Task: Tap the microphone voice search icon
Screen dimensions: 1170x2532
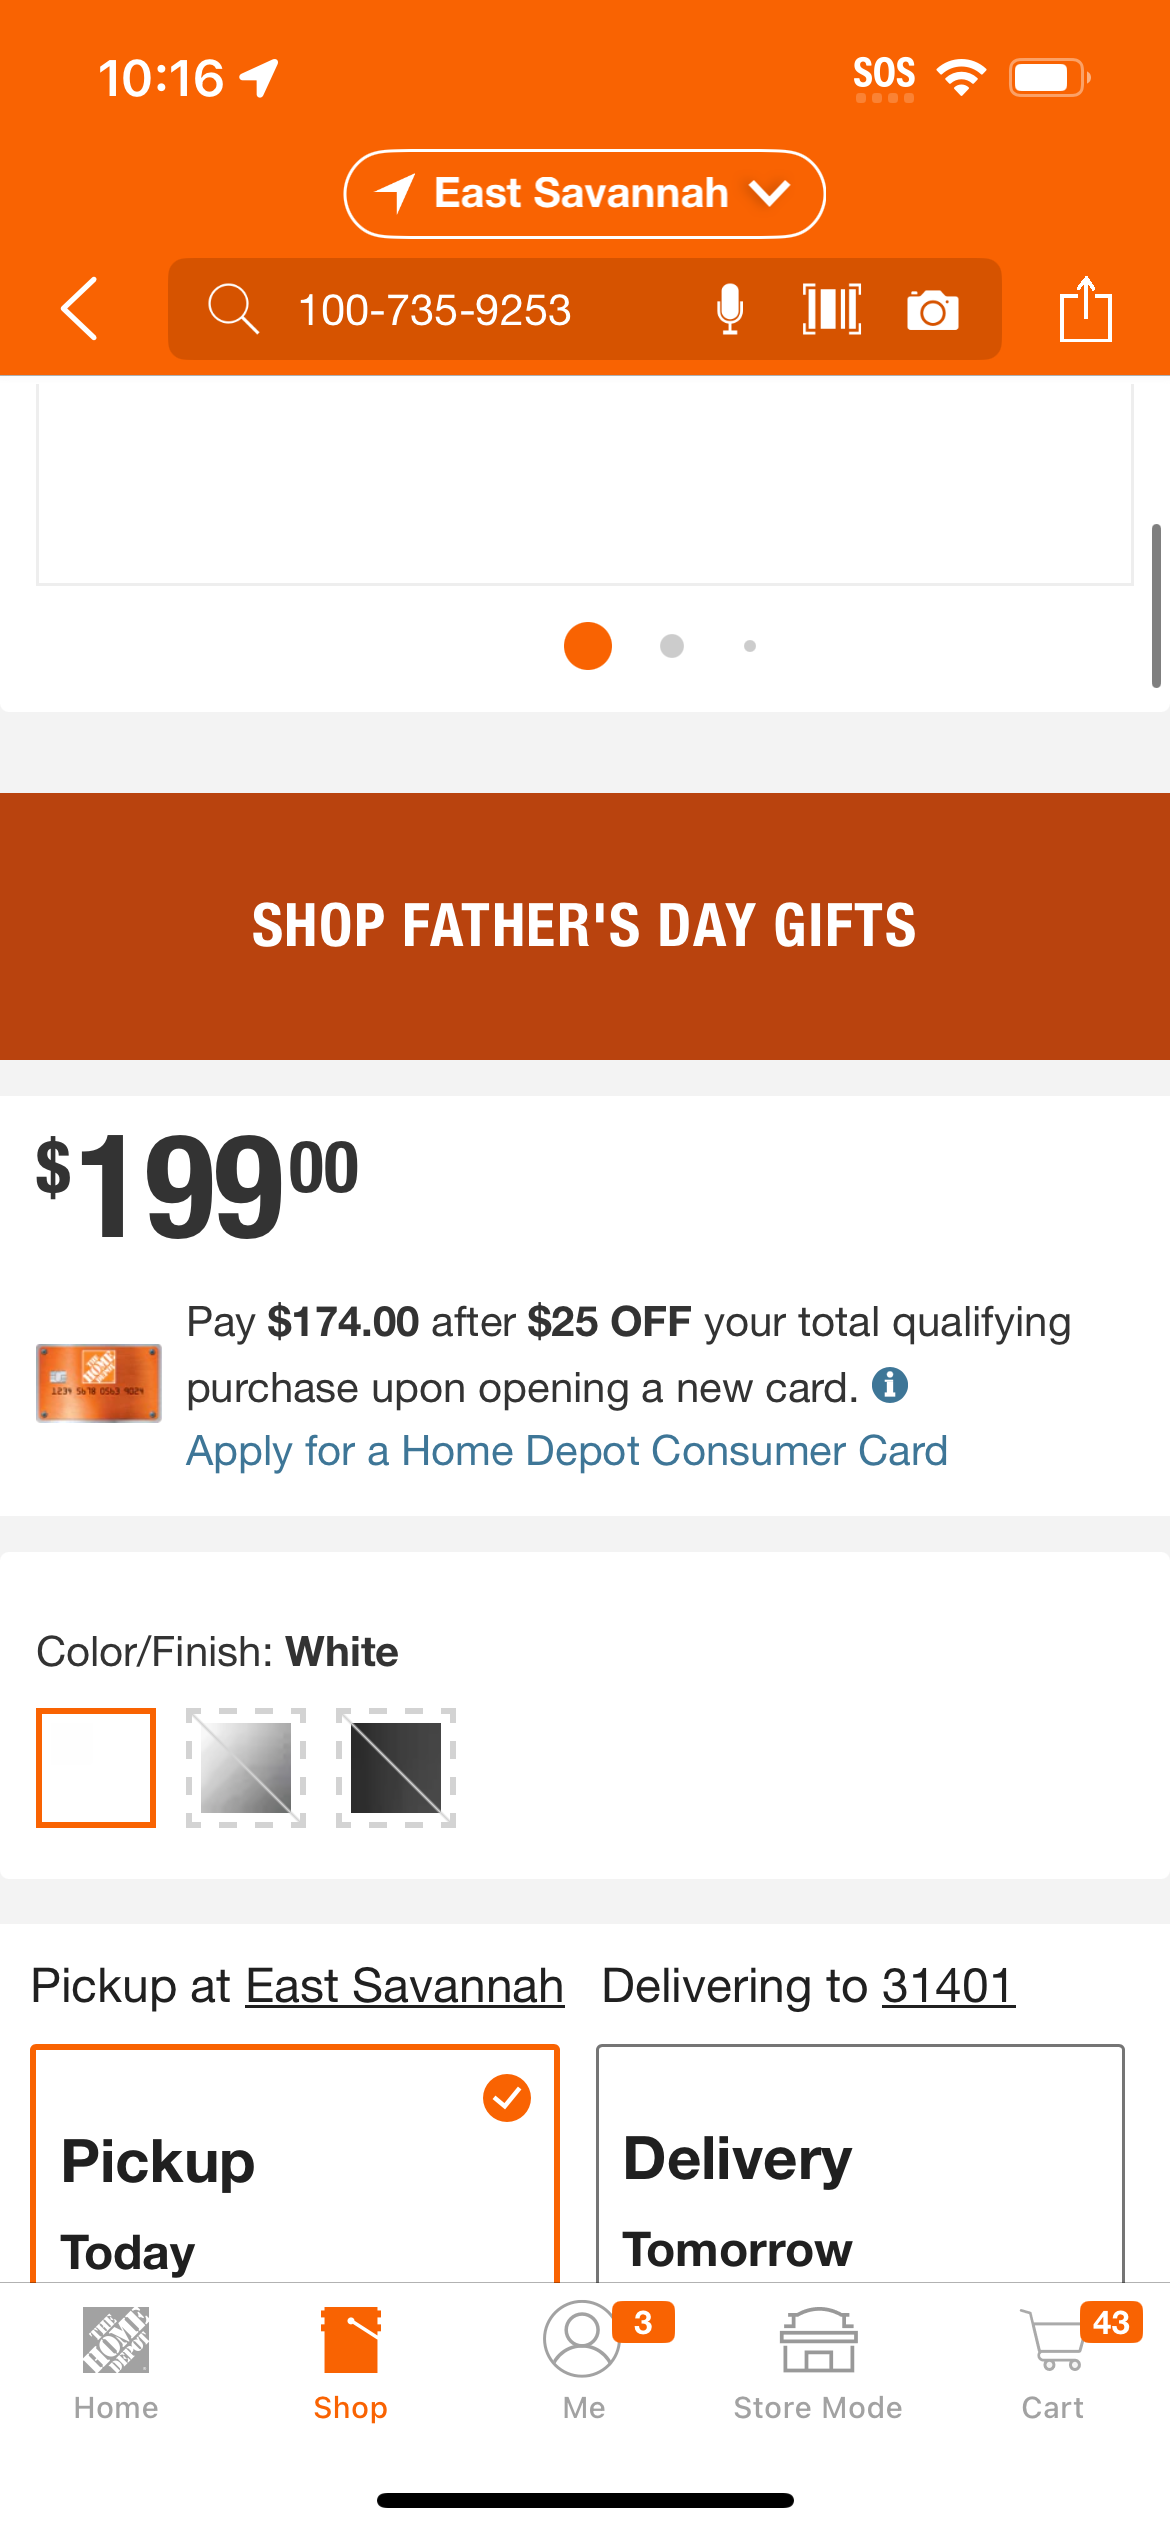Action: pyautogui.click(x=731, y=309)
